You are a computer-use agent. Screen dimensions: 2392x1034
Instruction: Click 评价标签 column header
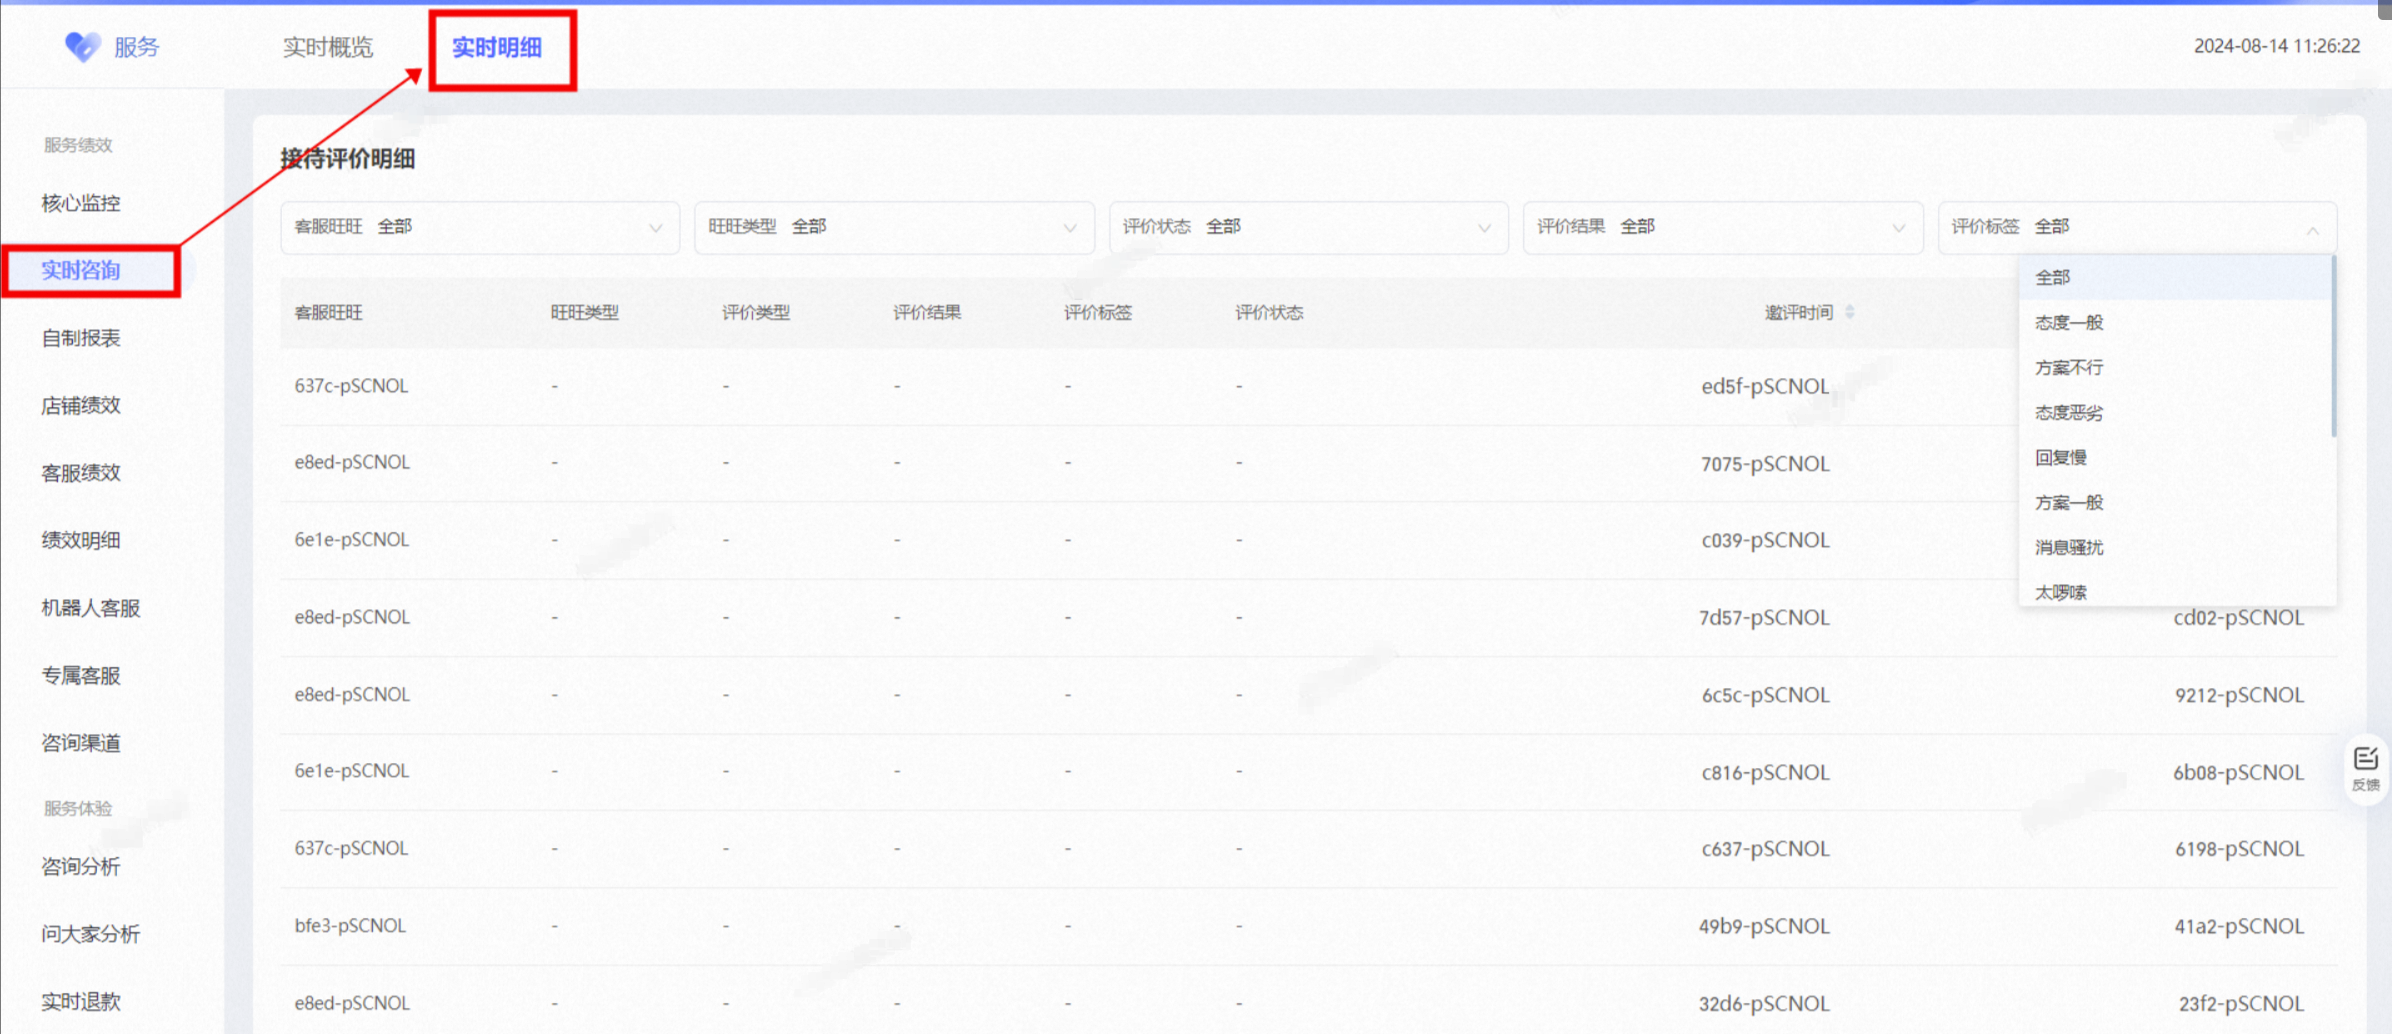click(1098, 312)
